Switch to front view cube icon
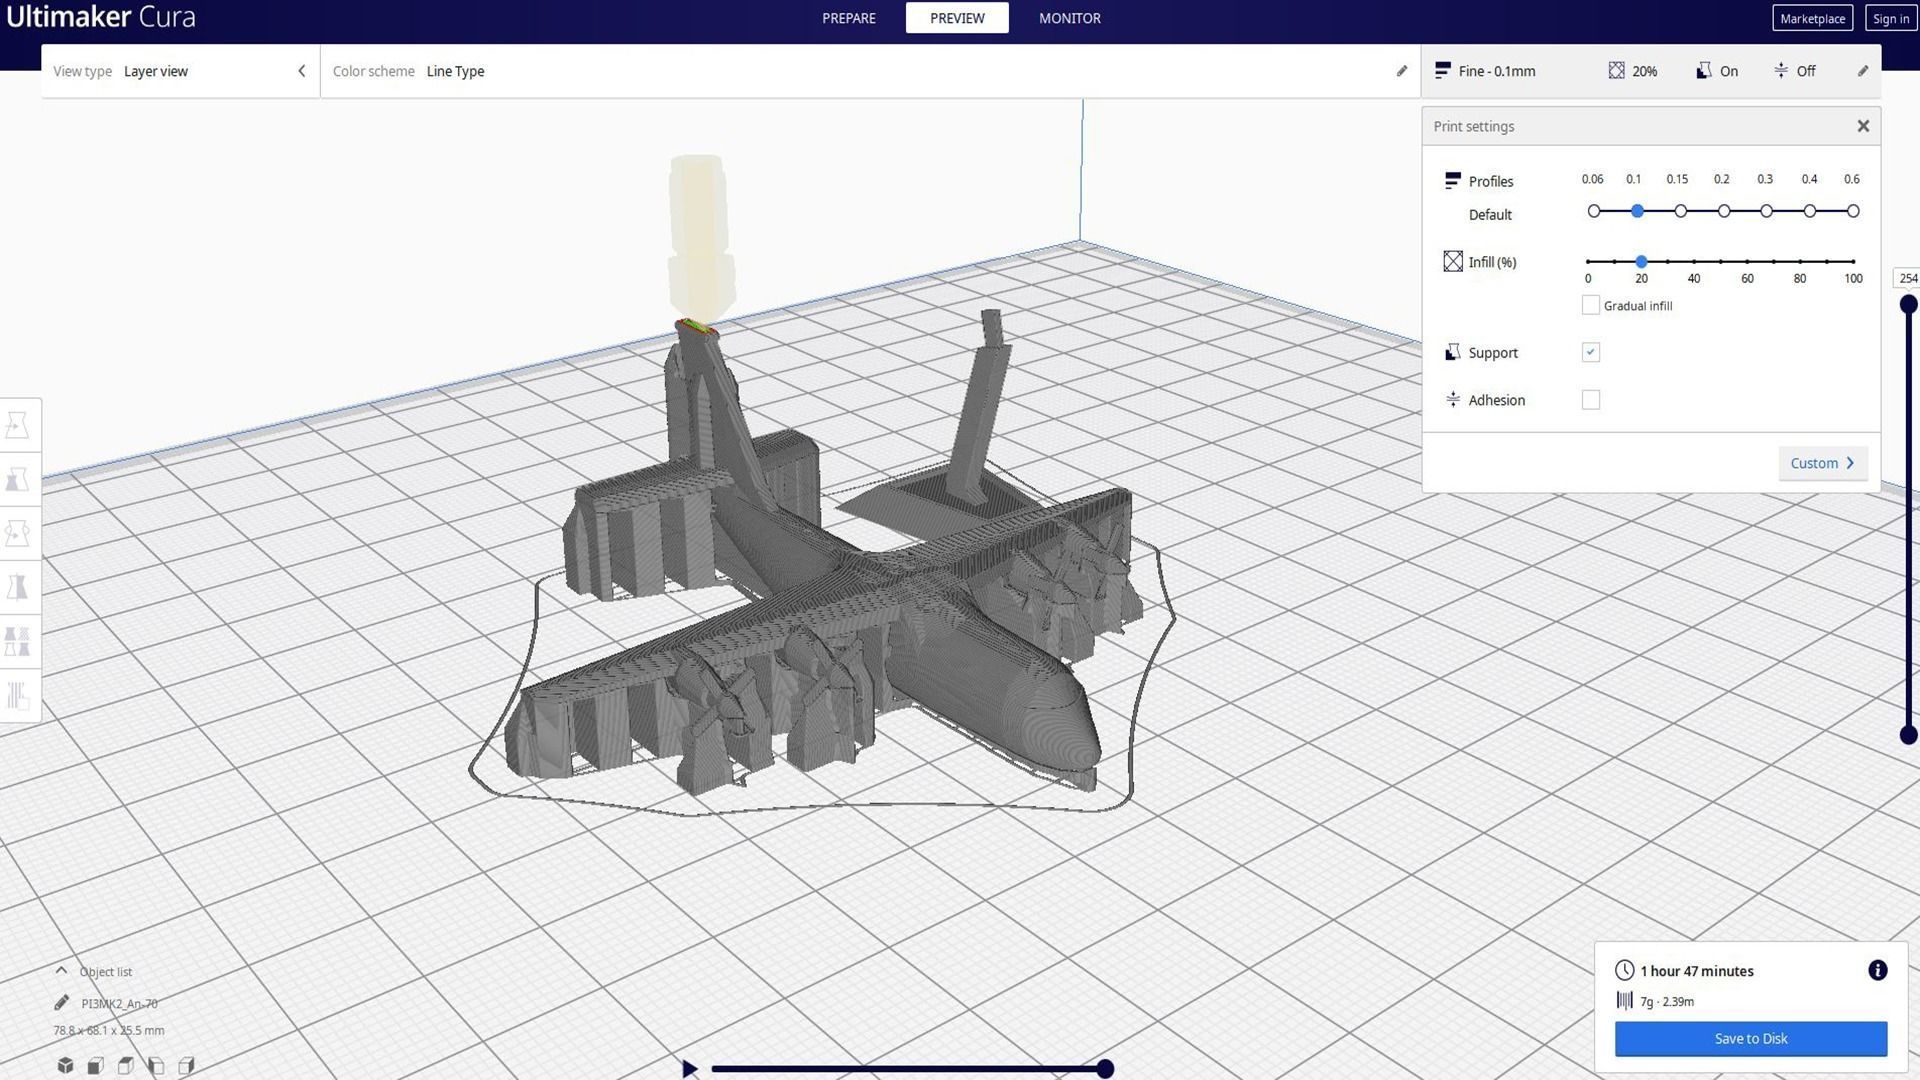The width and height of the screenshot is (1920, 1080). coord(95,1065)
